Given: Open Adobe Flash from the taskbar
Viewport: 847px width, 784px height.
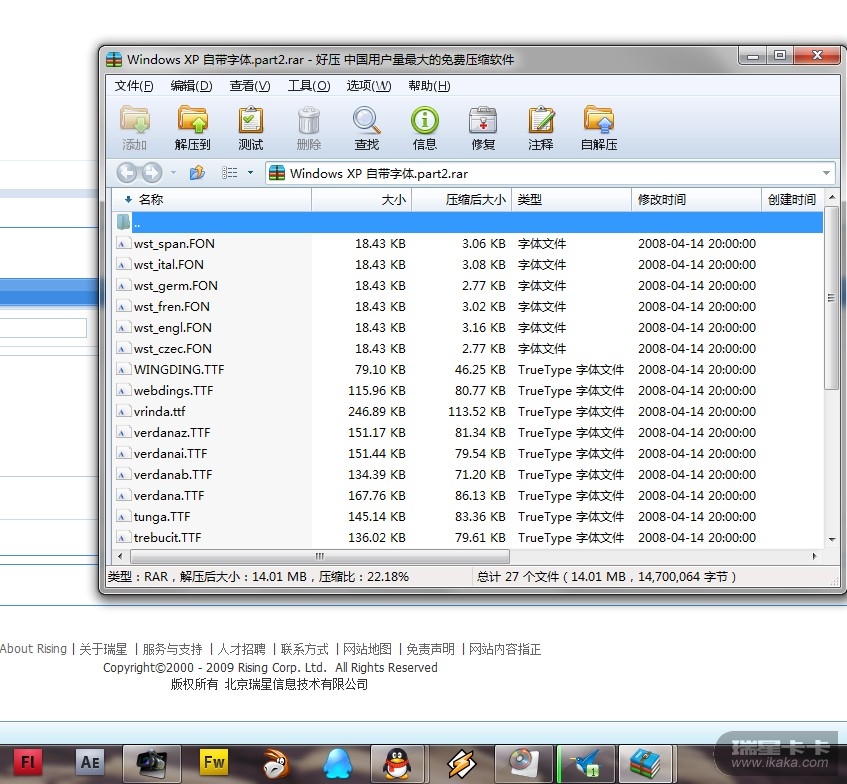Looking at the screenshot, I should (x=28, y=762).
